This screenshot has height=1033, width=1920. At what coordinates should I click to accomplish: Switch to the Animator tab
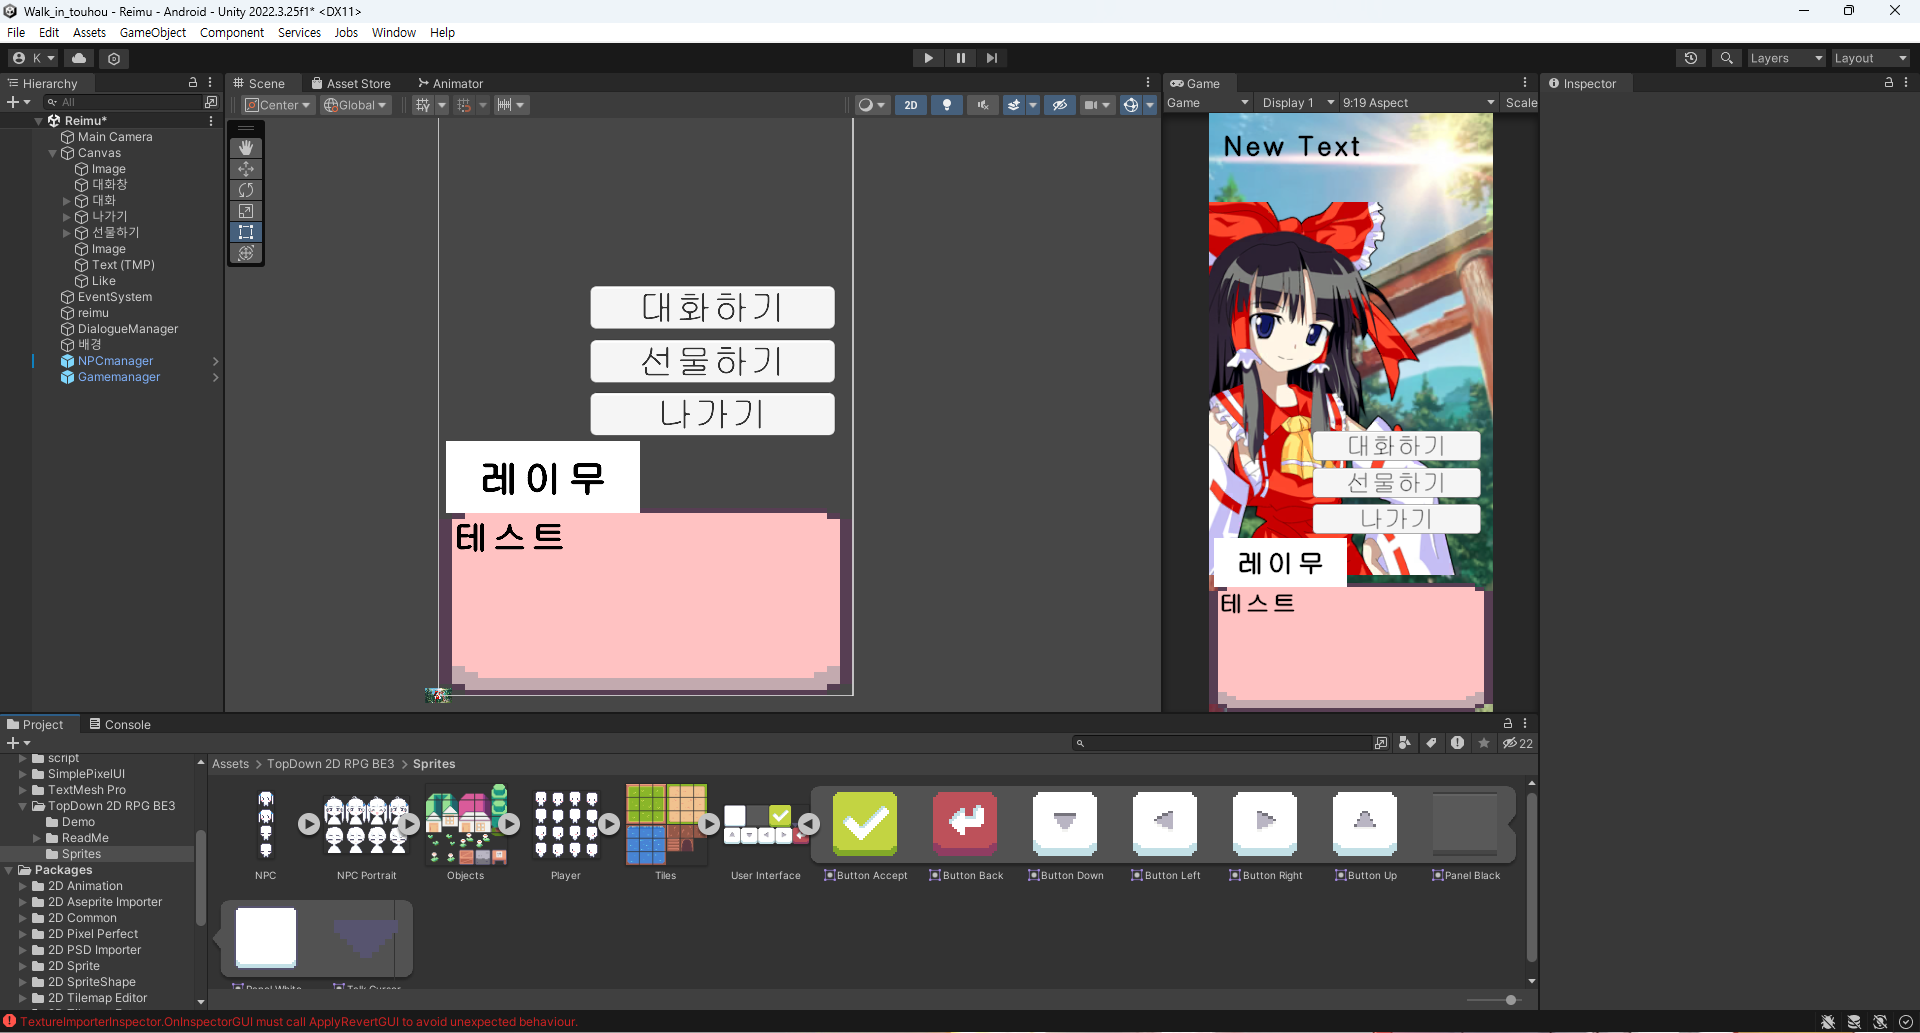(450, 83)
